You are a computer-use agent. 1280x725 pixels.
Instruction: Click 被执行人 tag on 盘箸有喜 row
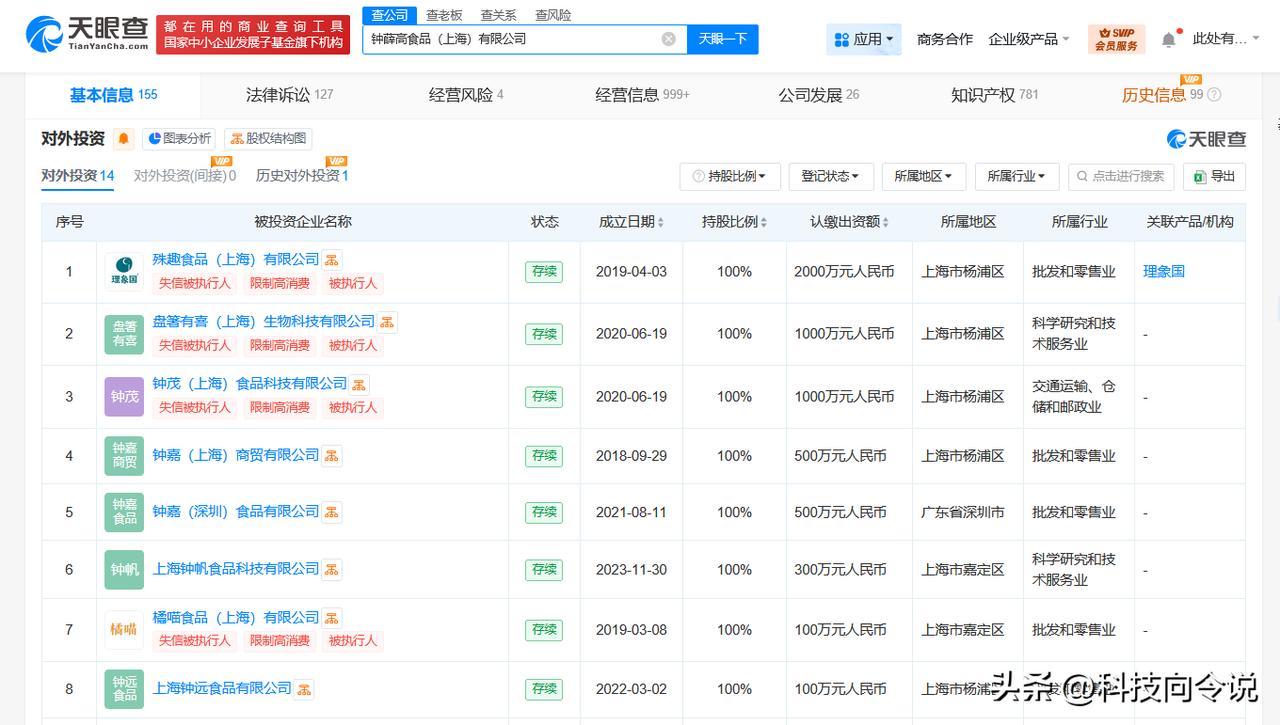pyautogui.click(x=353, y=346)
